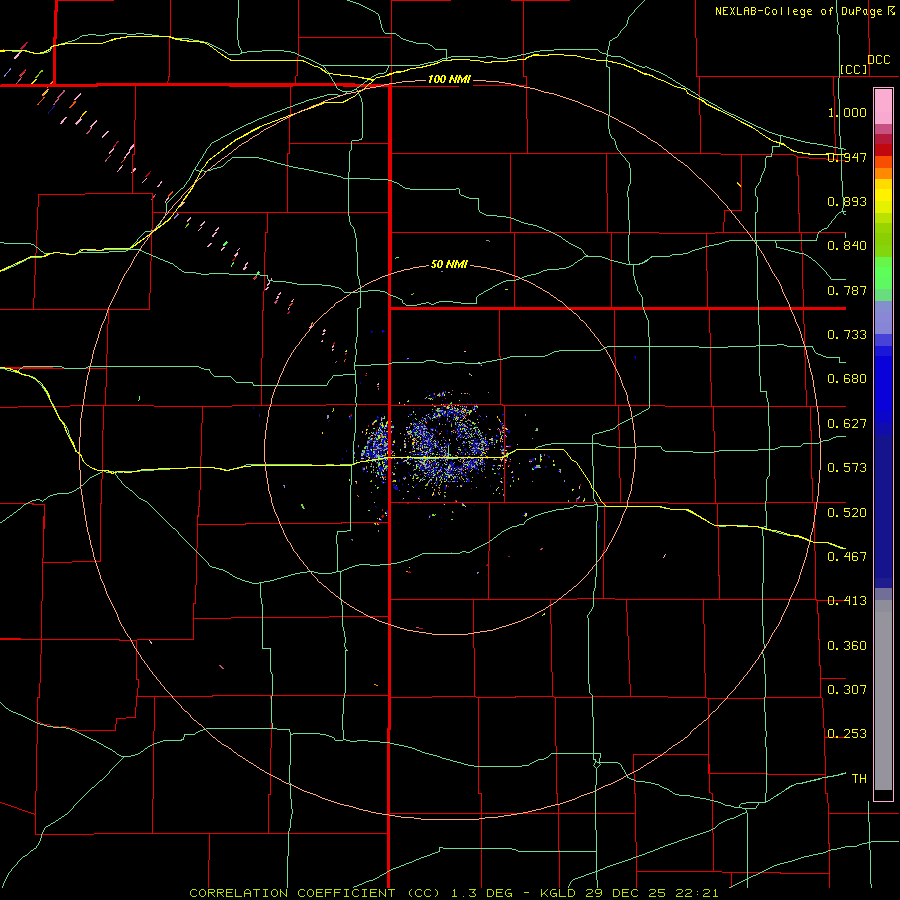Click the Correlation Coefficient caption at bottom
Viewport: 900px width, 900px height.
click(x=453, y=893)
